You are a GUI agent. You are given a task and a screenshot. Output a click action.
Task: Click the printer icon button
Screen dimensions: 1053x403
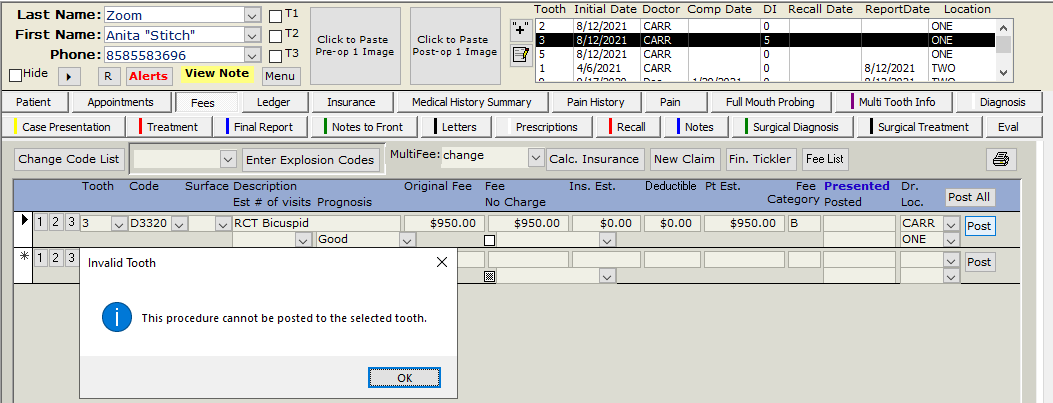tap(1001, 159)
